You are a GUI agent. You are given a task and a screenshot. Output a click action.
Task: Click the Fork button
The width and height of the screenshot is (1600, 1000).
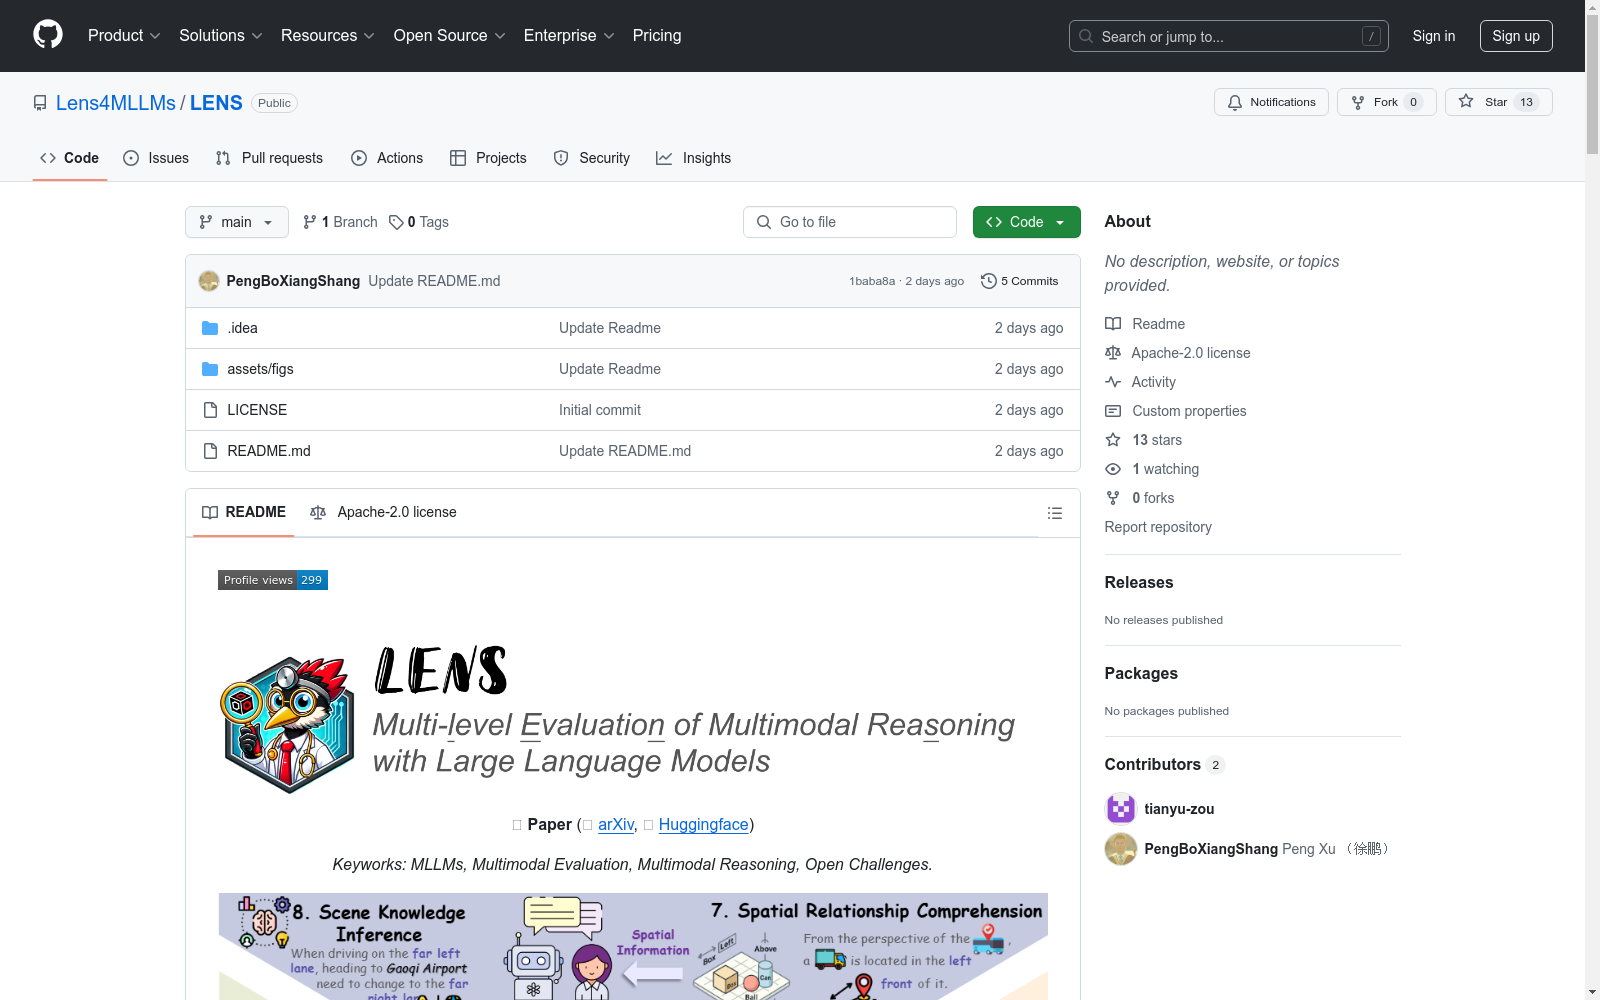point(1387,102)
